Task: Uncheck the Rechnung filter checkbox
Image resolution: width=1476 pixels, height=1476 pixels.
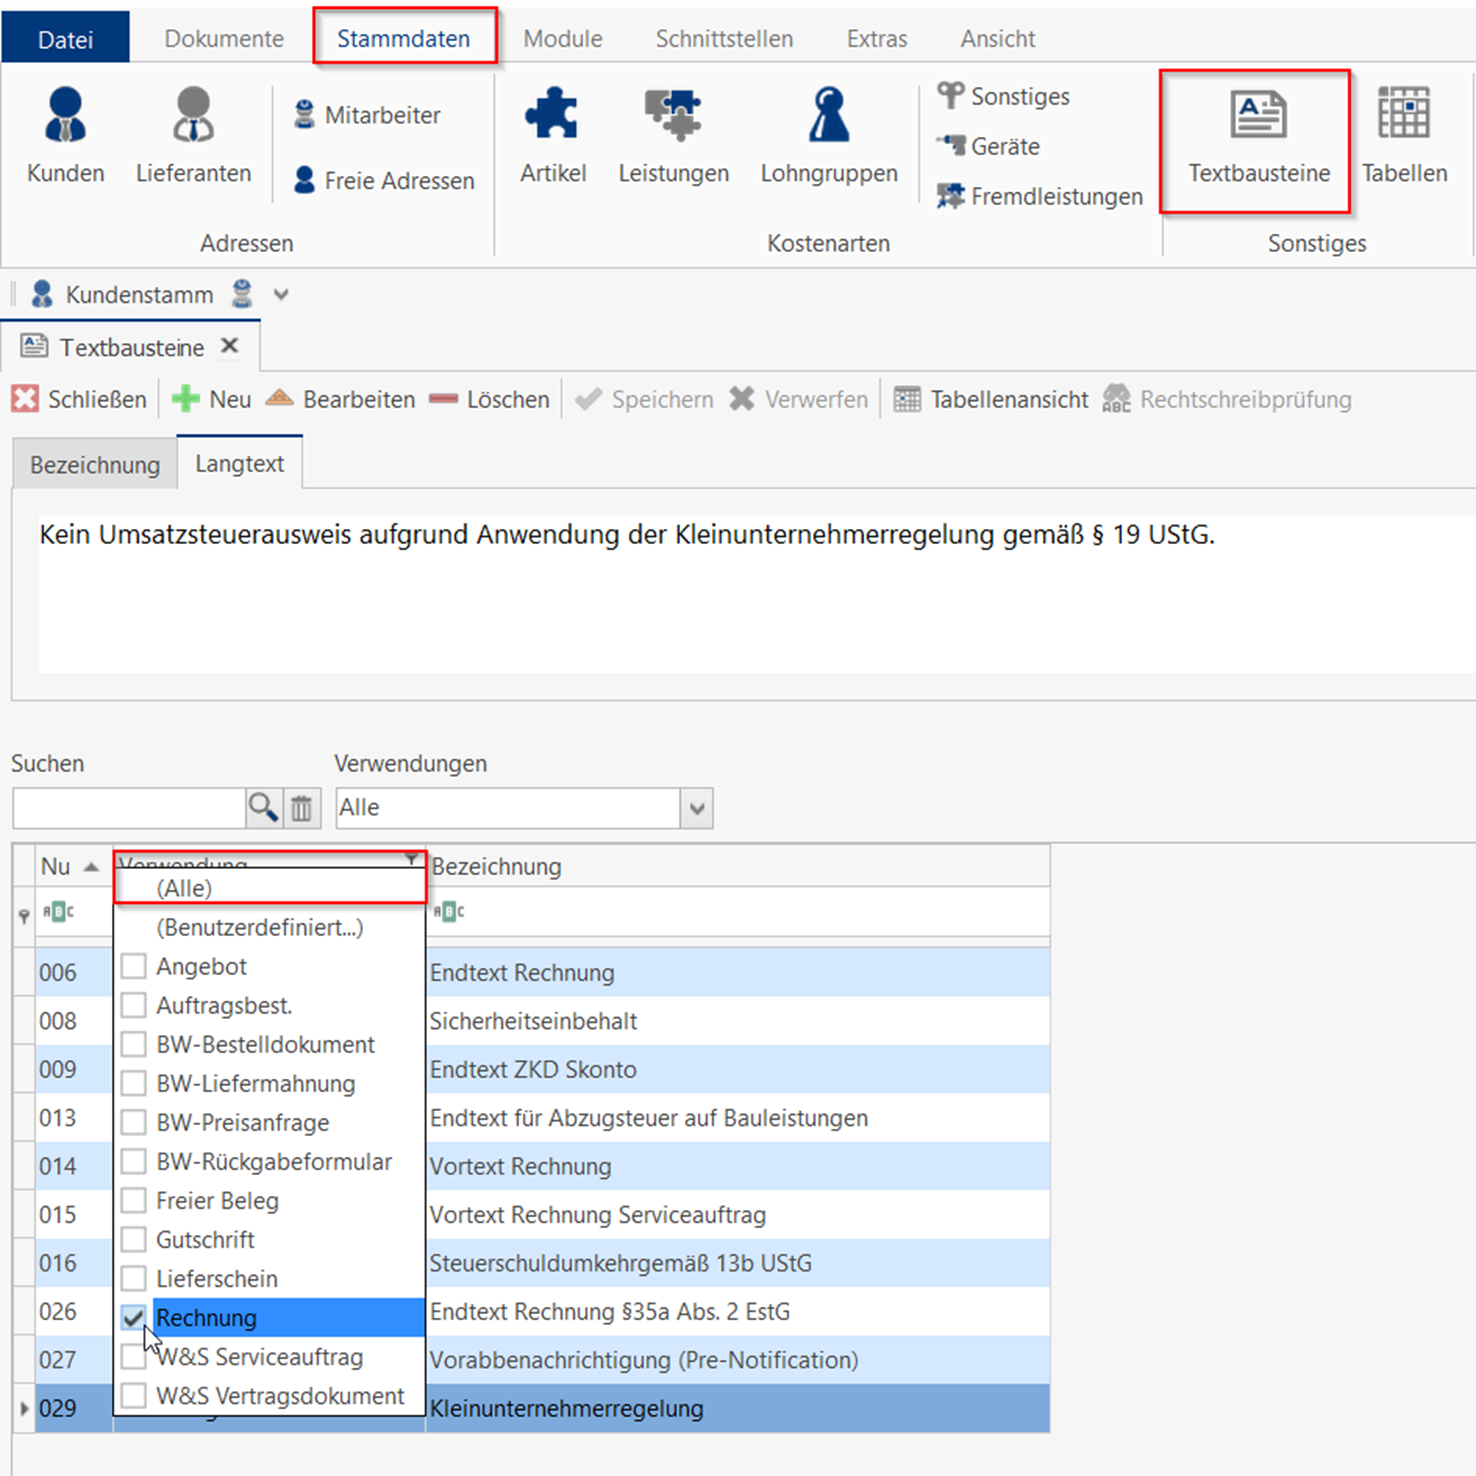Action: [x=134, y=1318]
